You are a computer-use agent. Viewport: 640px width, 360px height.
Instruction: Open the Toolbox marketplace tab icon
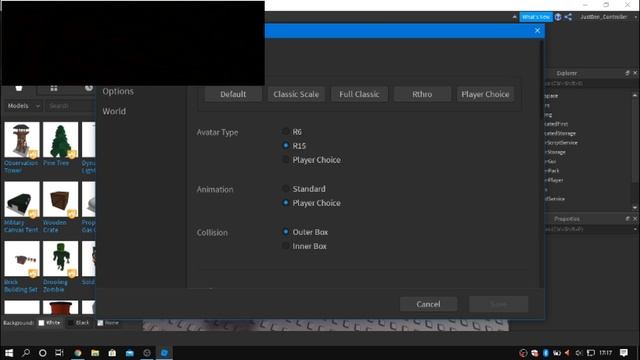pyautogui.click(x=19, y=89)
